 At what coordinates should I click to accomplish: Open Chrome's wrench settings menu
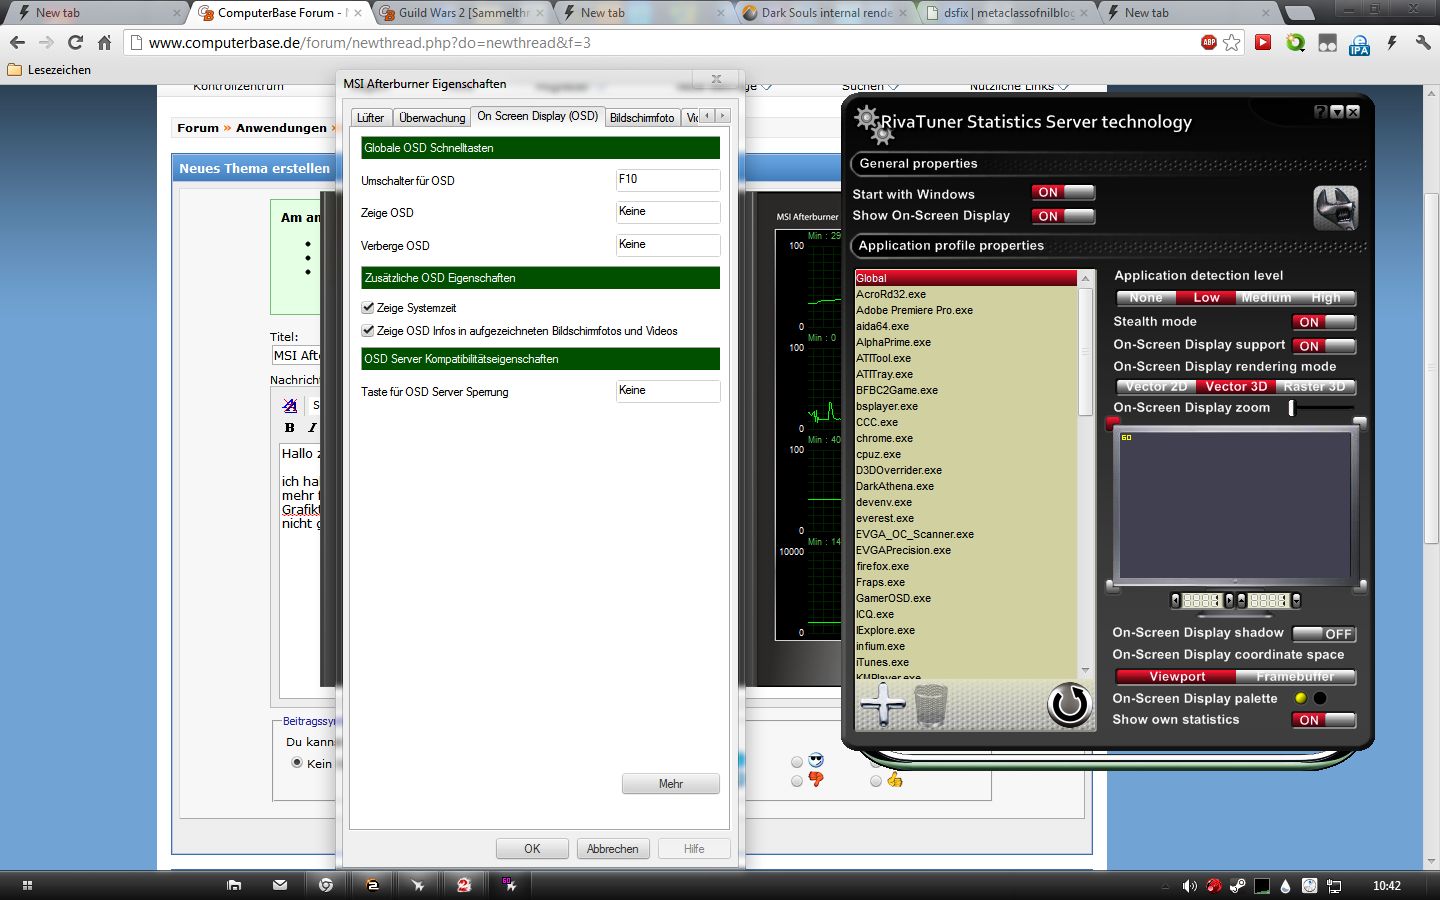[1423, 42]
